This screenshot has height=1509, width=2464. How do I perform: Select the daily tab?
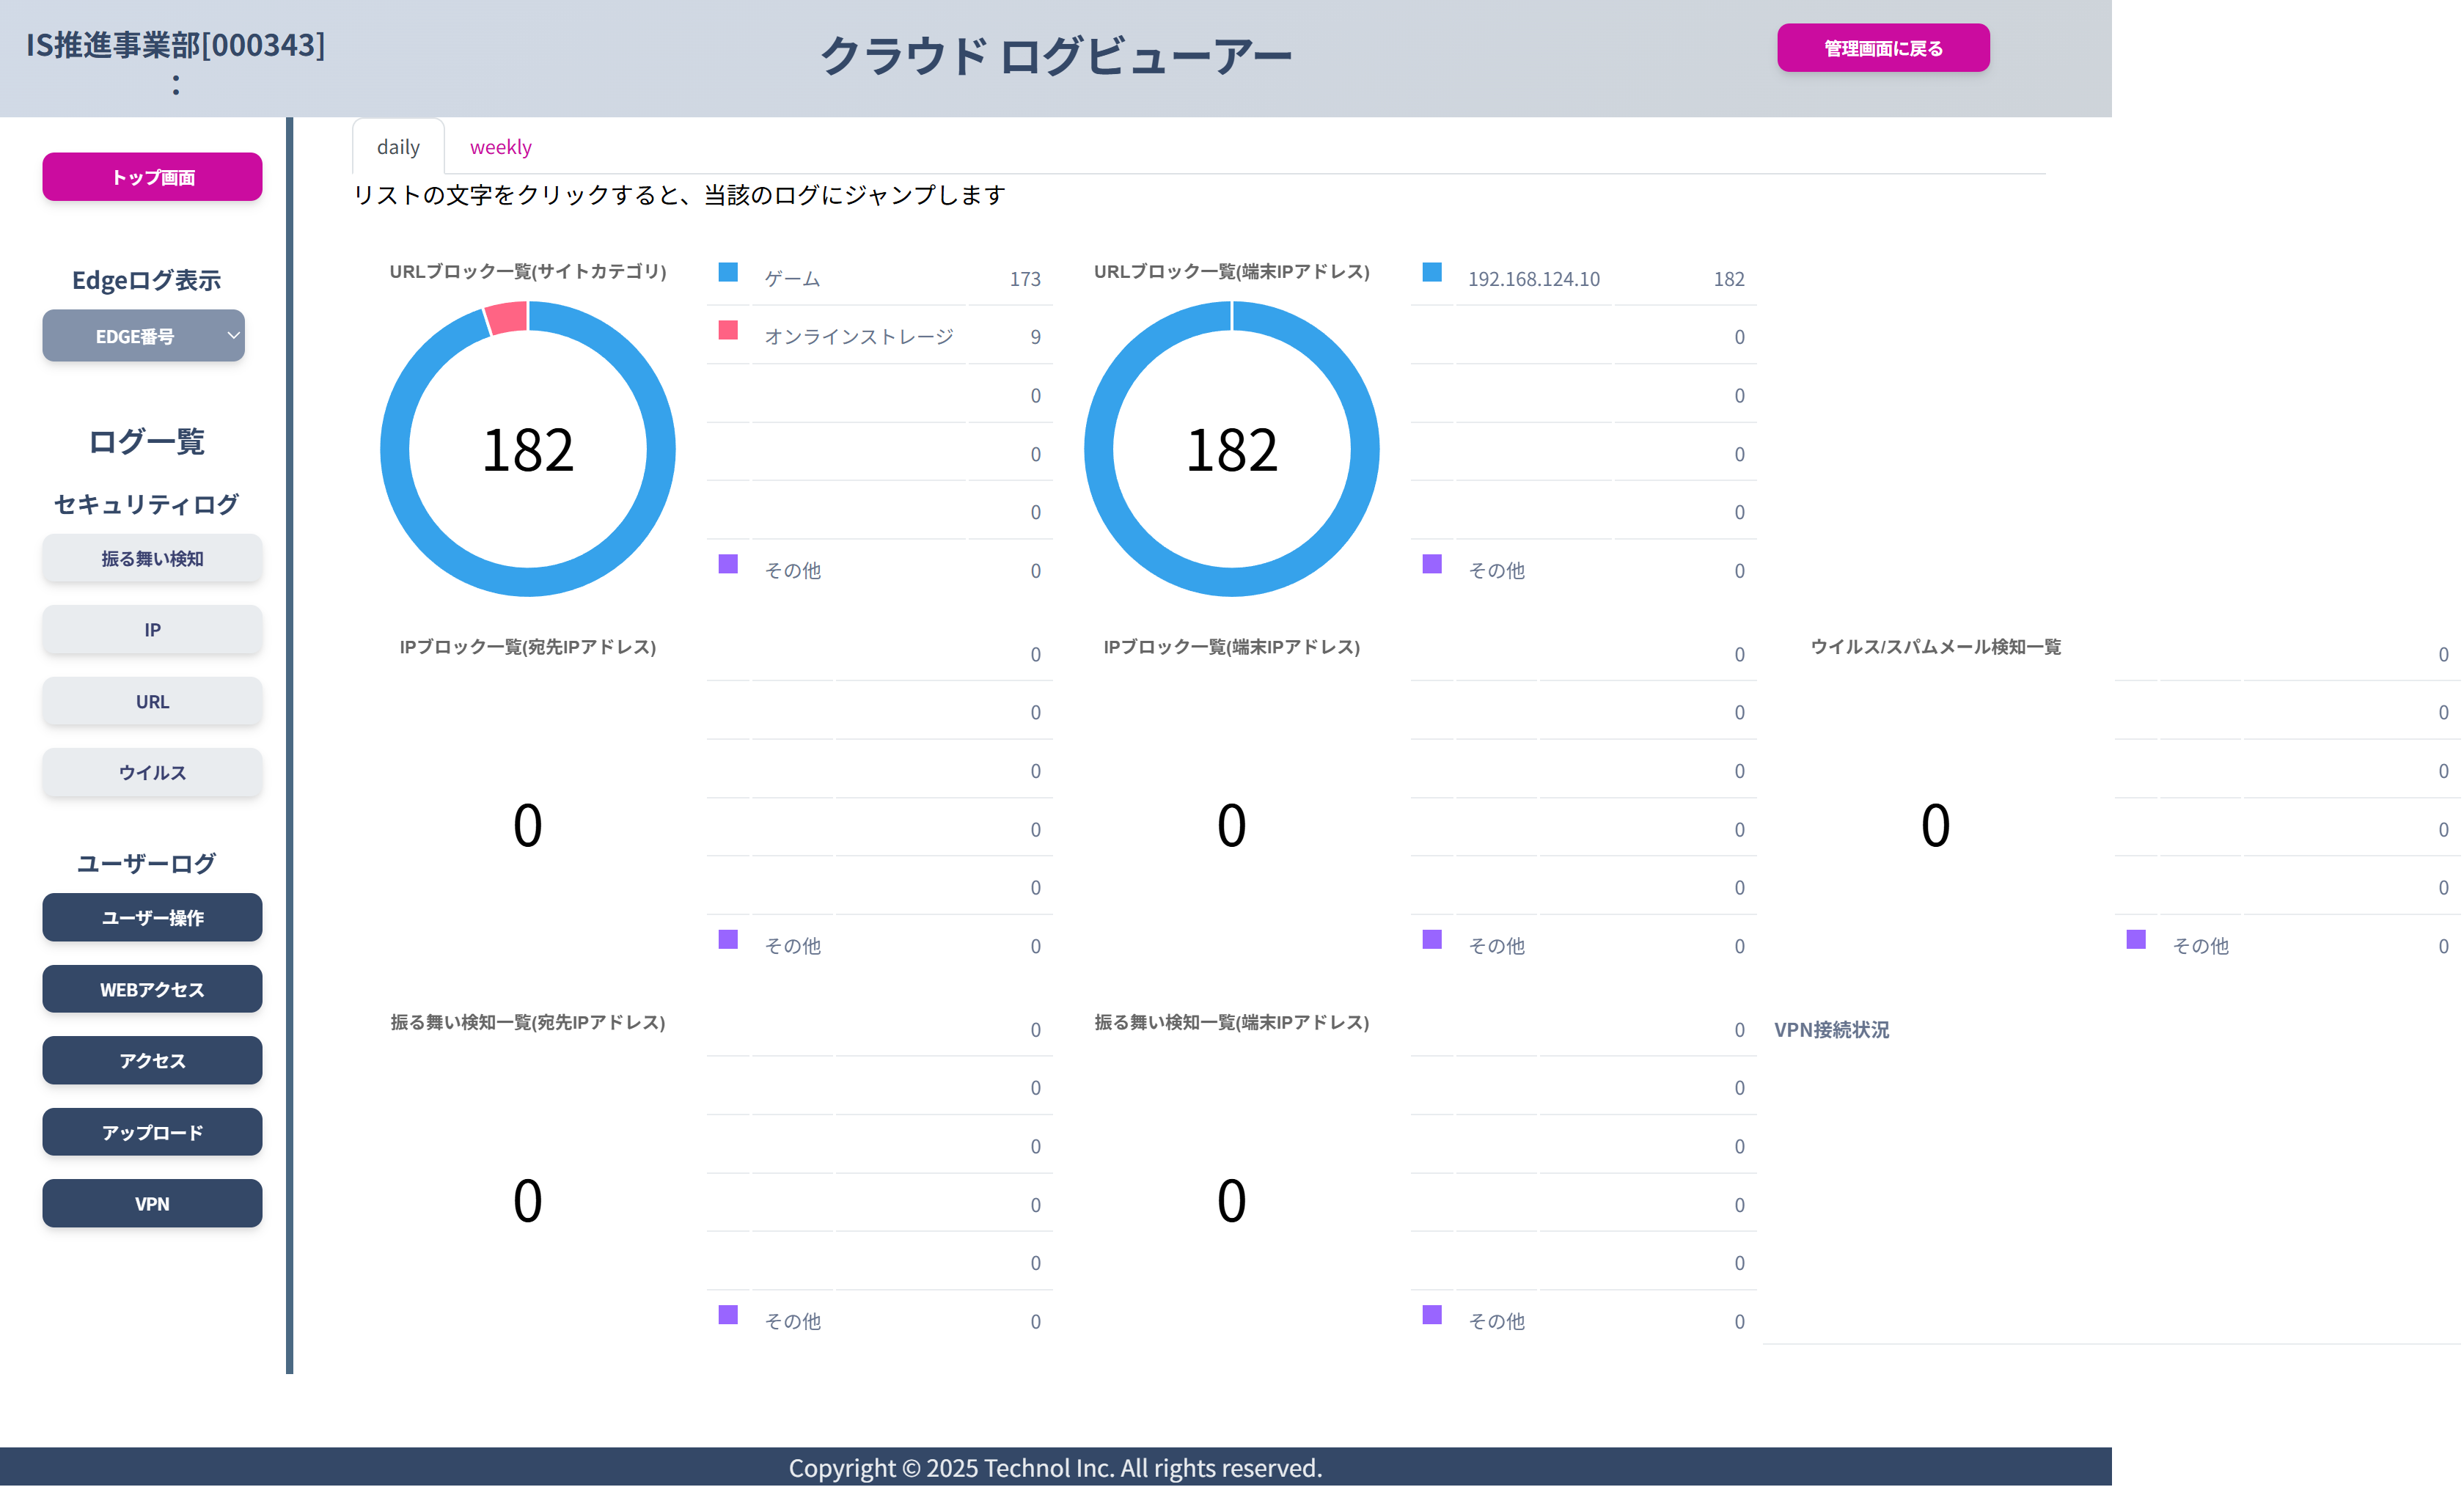pyautogui.click(x=398, y=146)
